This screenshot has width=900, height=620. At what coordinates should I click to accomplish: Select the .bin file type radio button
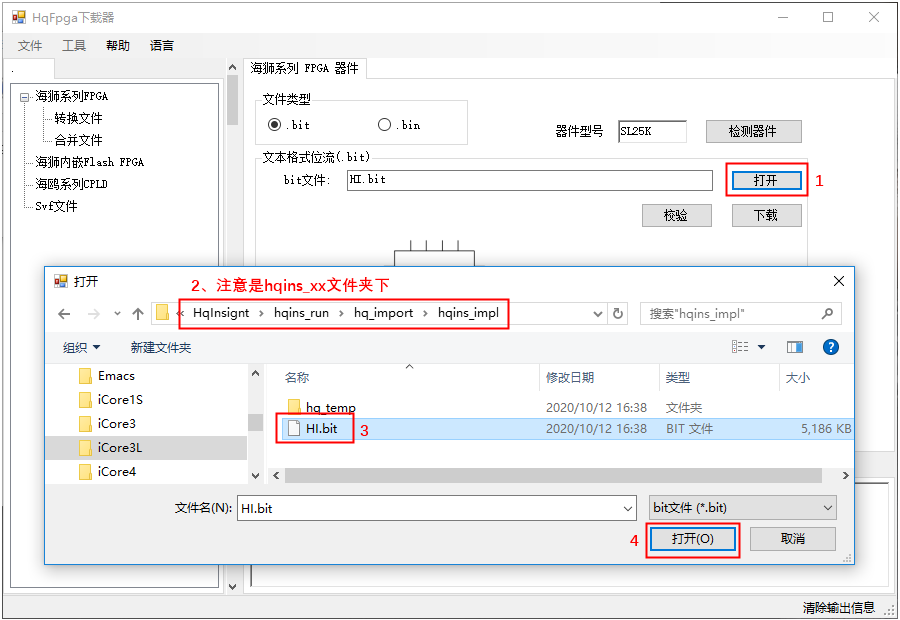(385, 125)
